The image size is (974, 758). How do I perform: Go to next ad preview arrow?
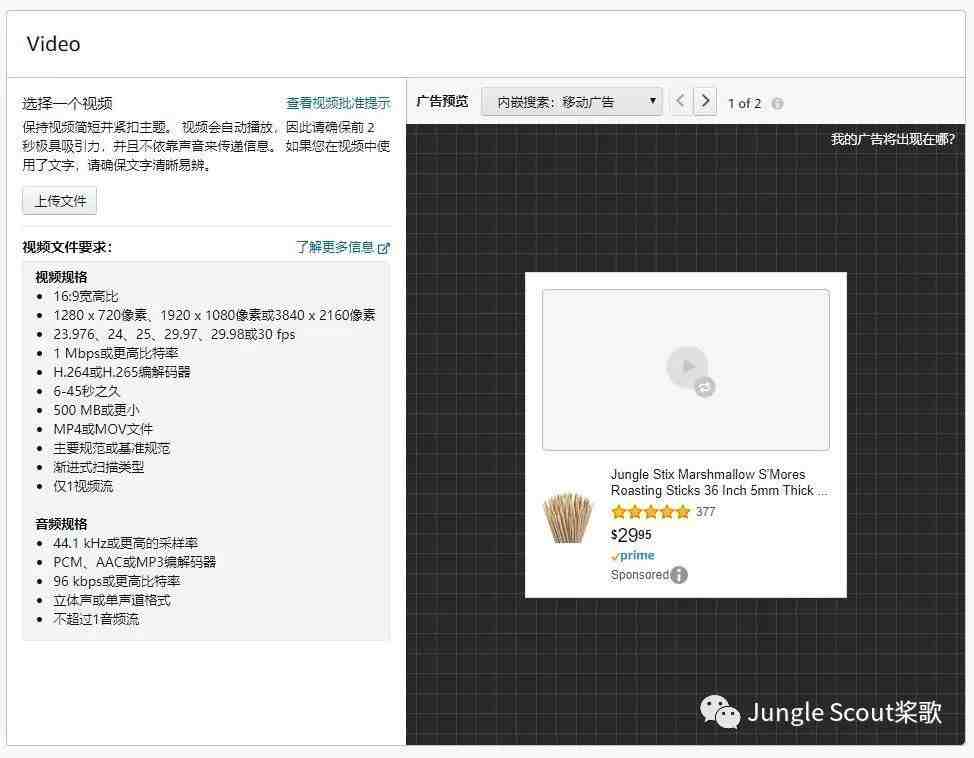[x=705, y=101]
